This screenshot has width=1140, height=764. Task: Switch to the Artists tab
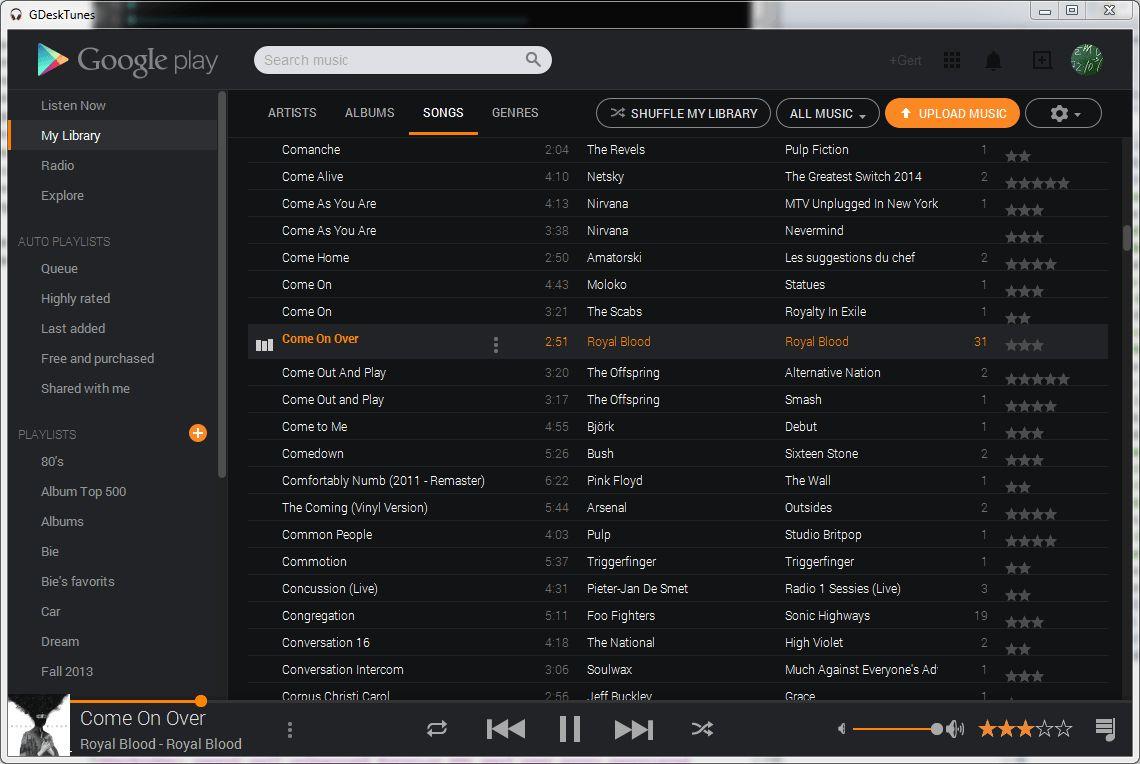tap(292, 113)
